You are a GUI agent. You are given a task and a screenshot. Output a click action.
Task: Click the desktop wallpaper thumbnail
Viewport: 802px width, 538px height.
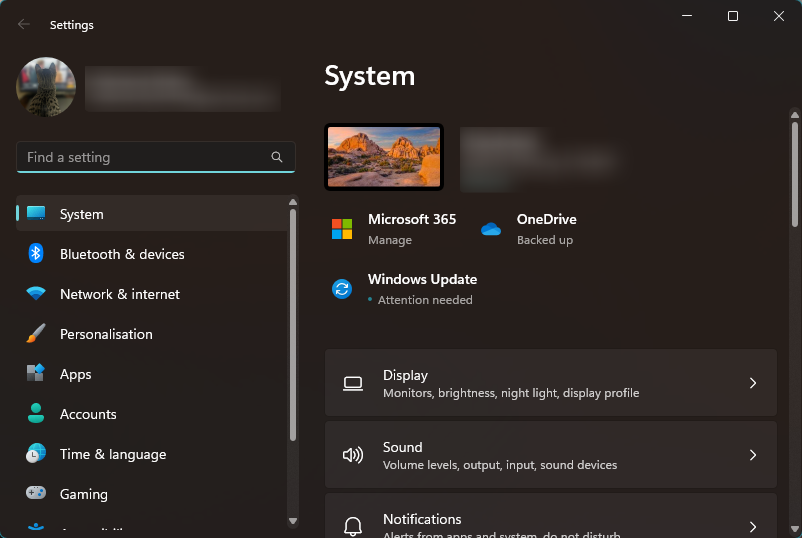tap(384, 157)
